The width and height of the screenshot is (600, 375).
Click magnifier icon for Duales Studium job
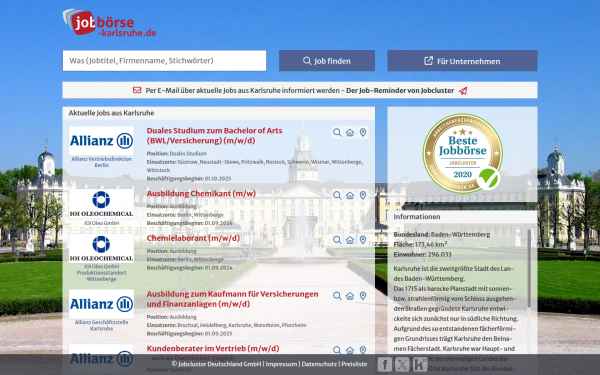click(x=337, y=132)
